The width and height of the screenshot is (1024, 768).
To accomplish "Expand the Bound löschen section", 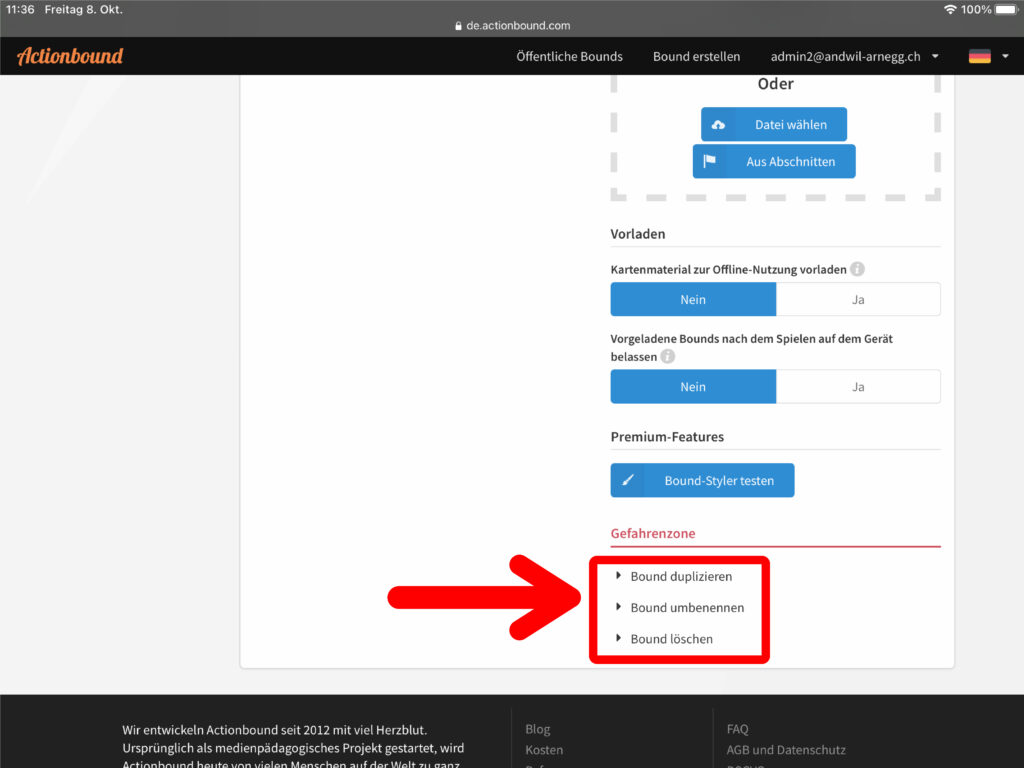I will (670, 638).
